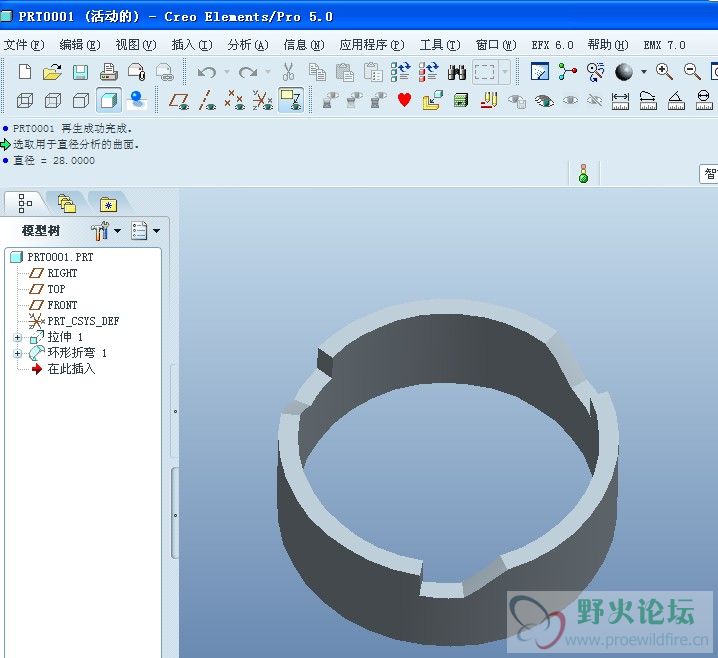Viewport: 718px width, 658px height.
Task: Open an existing file via folder icon
Action: tap(52, 72)
